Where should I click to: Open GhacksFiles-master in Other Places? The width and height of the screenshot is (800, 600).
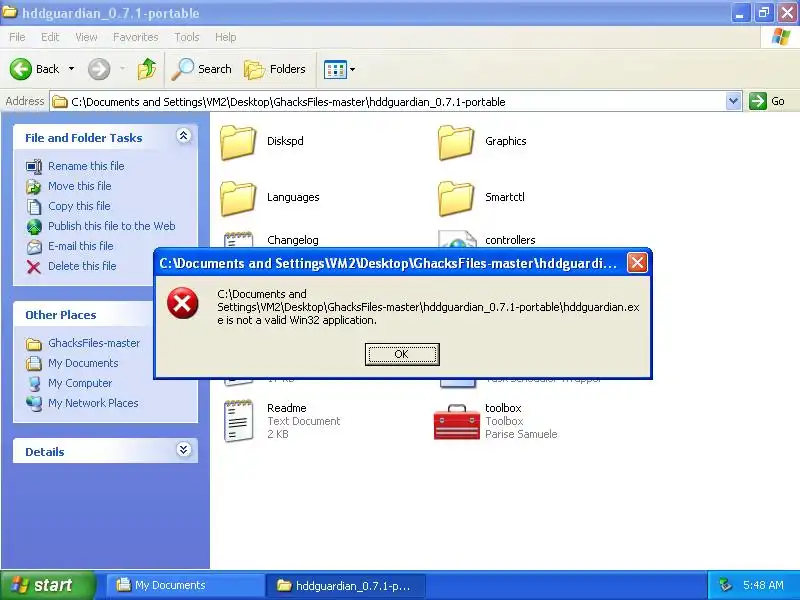pyautogui.click(x=94, y=343)
